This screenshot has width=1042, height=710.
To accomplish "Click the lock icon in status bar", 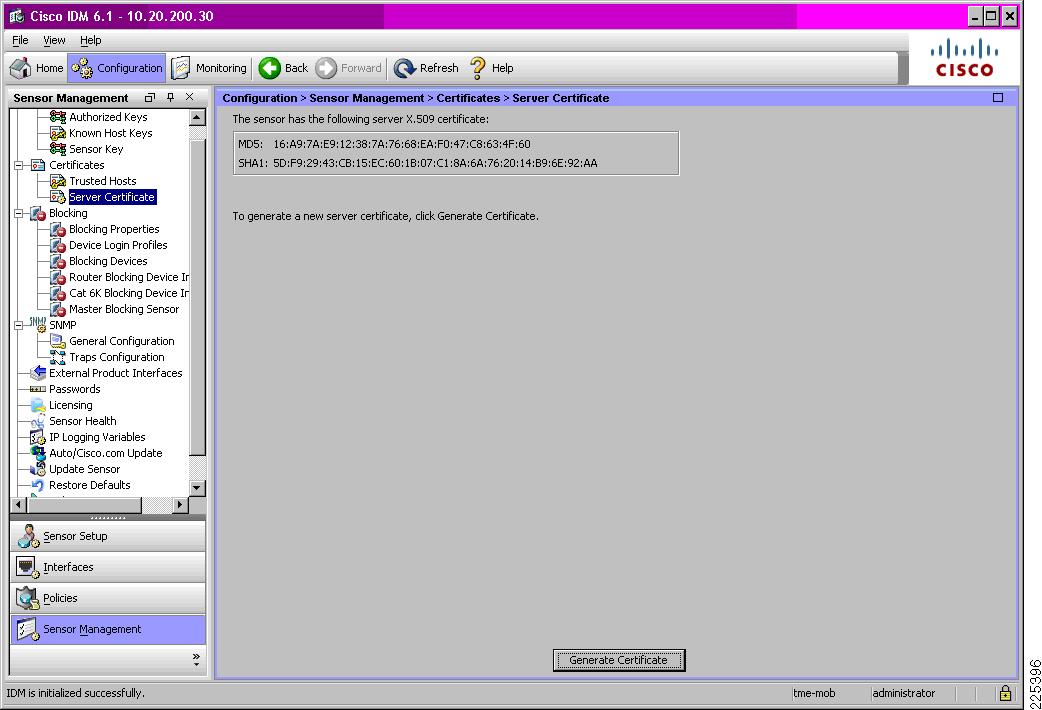I will [1005, 693].
